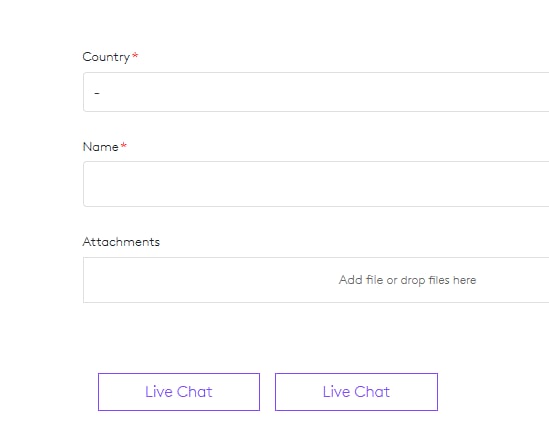Choose 'Add file' in the attachments area
The width and height of the screenshot is (549, 440).
tap(361, 280)
